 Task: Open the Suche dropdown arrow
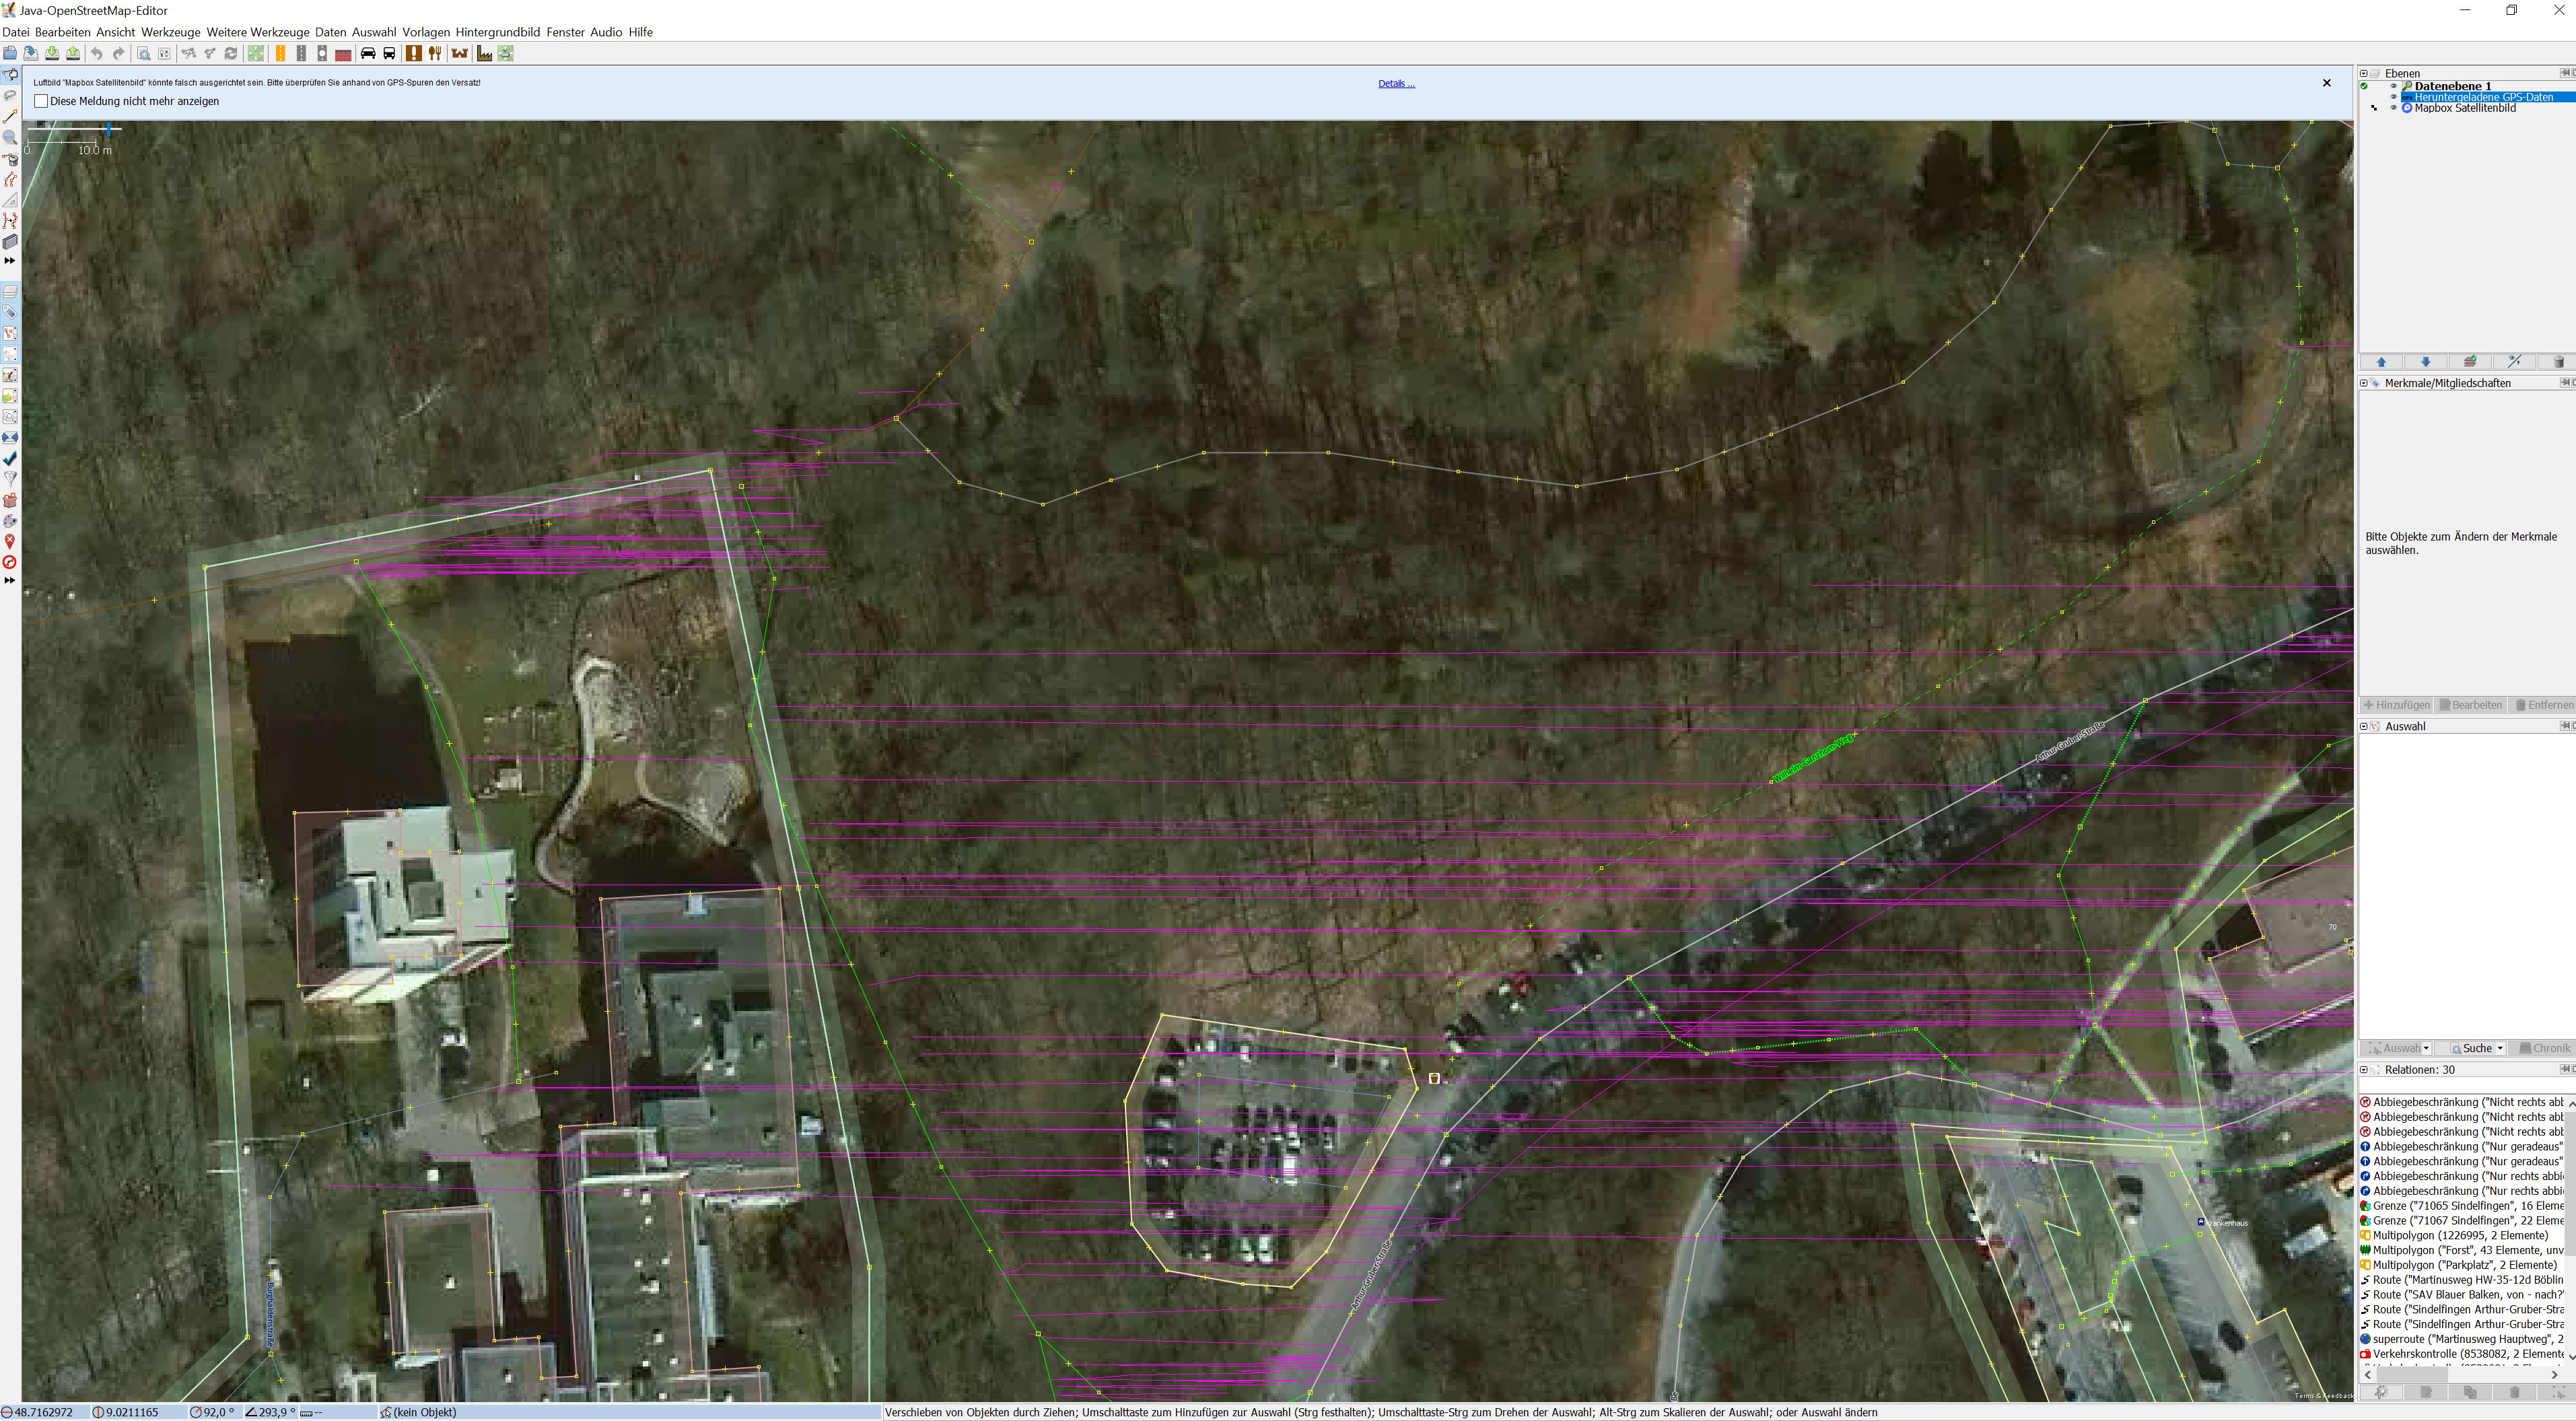[x=2500, y=1049]
